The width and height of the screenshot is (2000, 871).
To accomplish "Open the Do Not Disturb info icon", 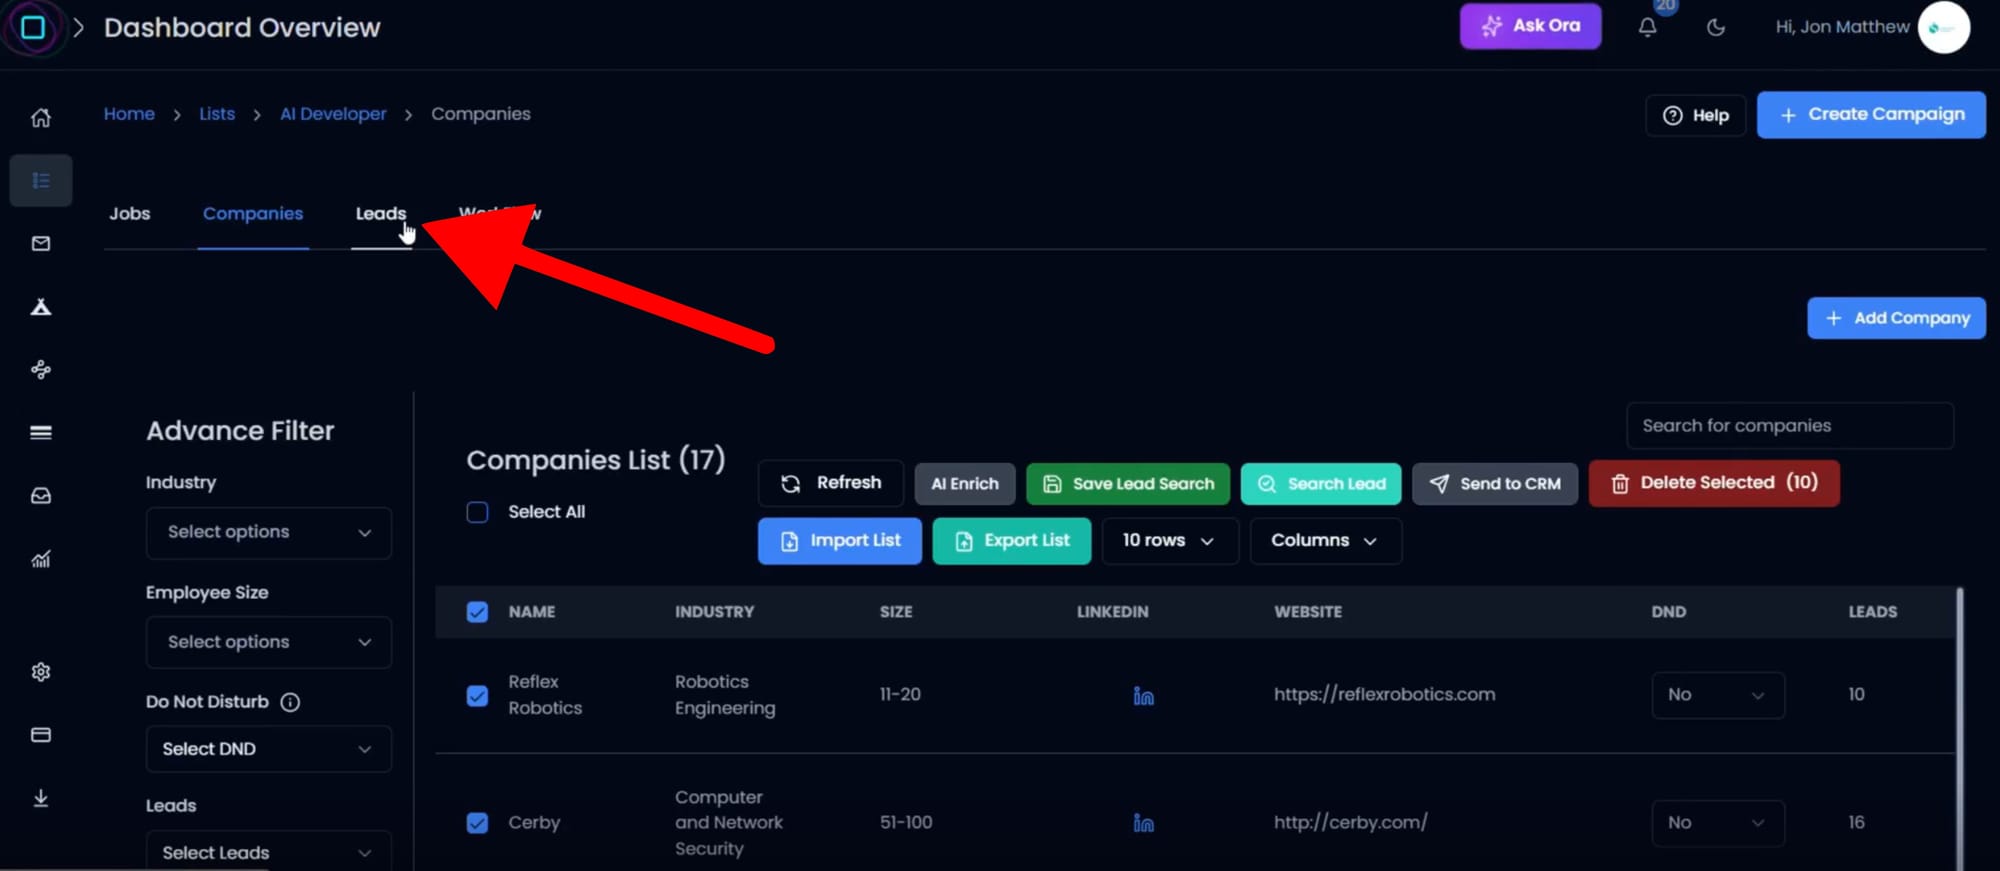I will (290, 702).
